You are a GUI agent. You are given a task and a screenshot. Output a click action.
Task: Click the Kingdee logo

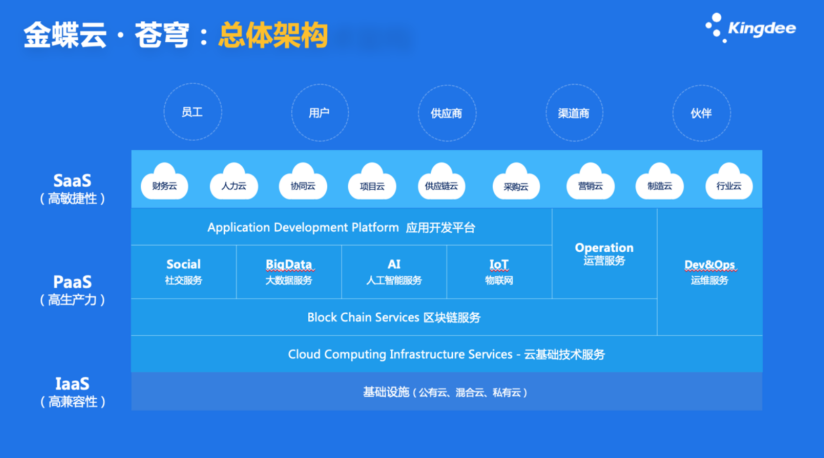[x=750, y=28]
